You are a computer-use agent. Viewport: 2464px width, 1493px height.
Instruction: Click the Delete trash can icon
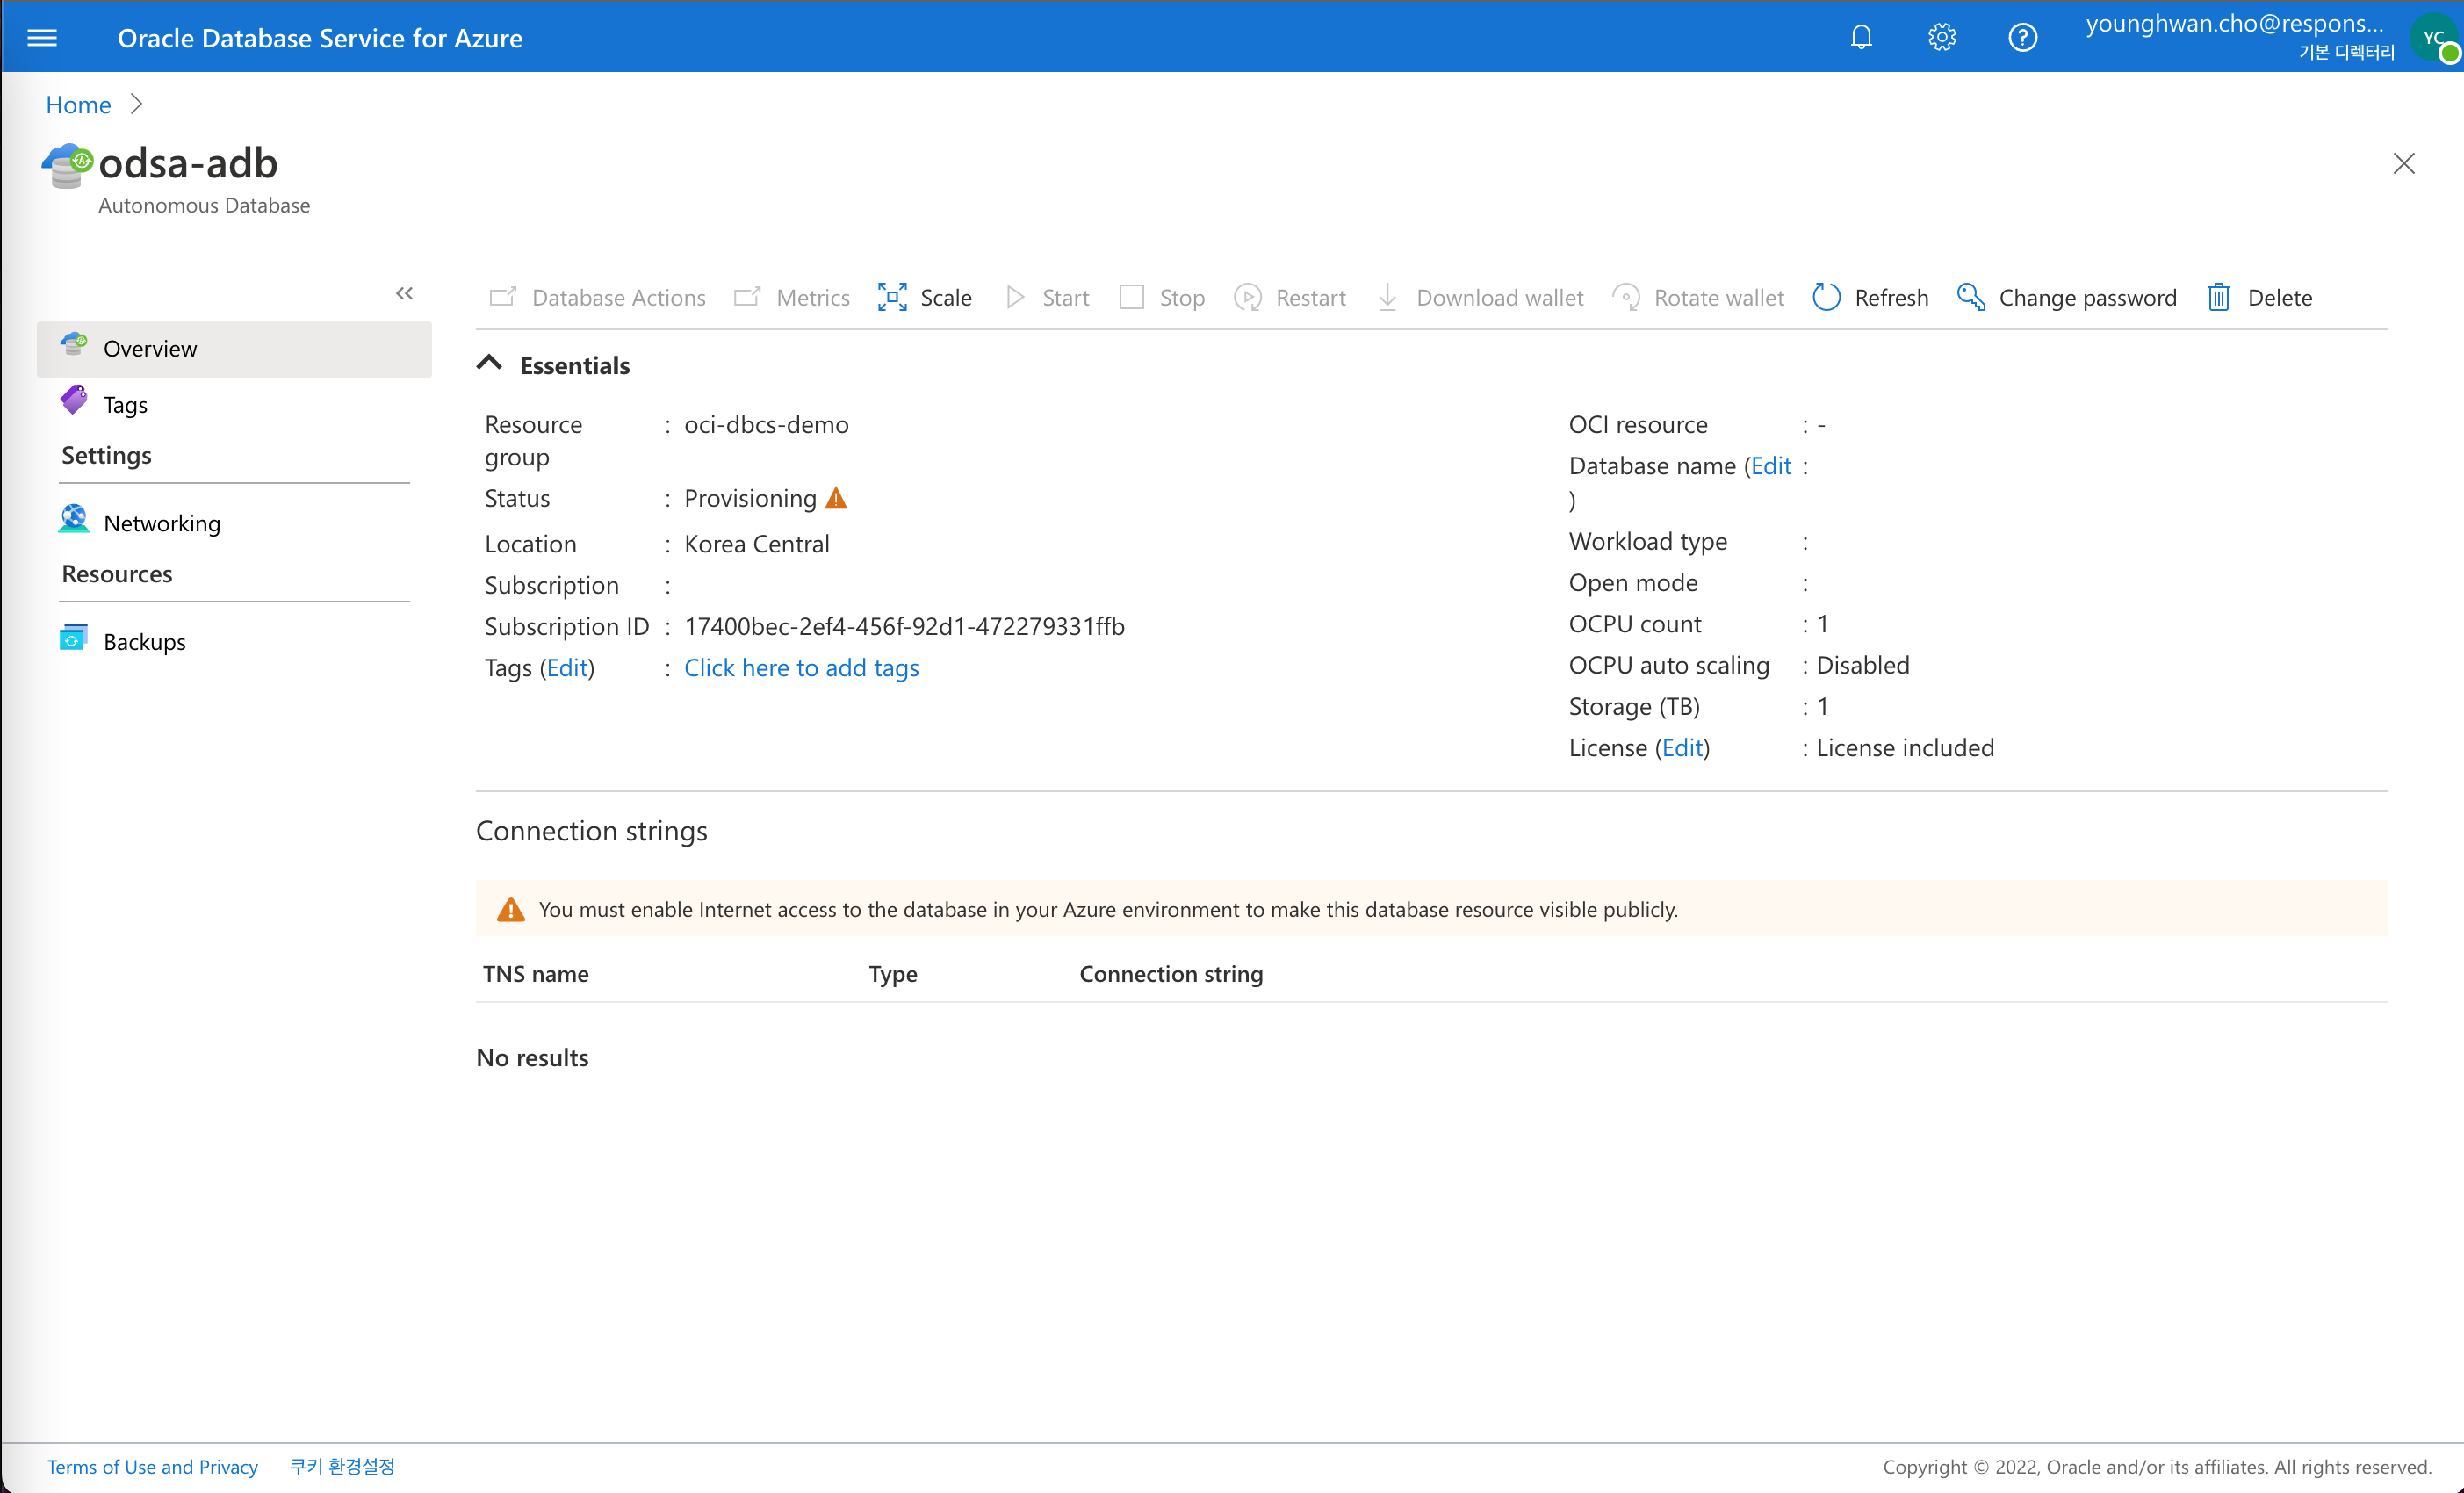pos(2219,297)
